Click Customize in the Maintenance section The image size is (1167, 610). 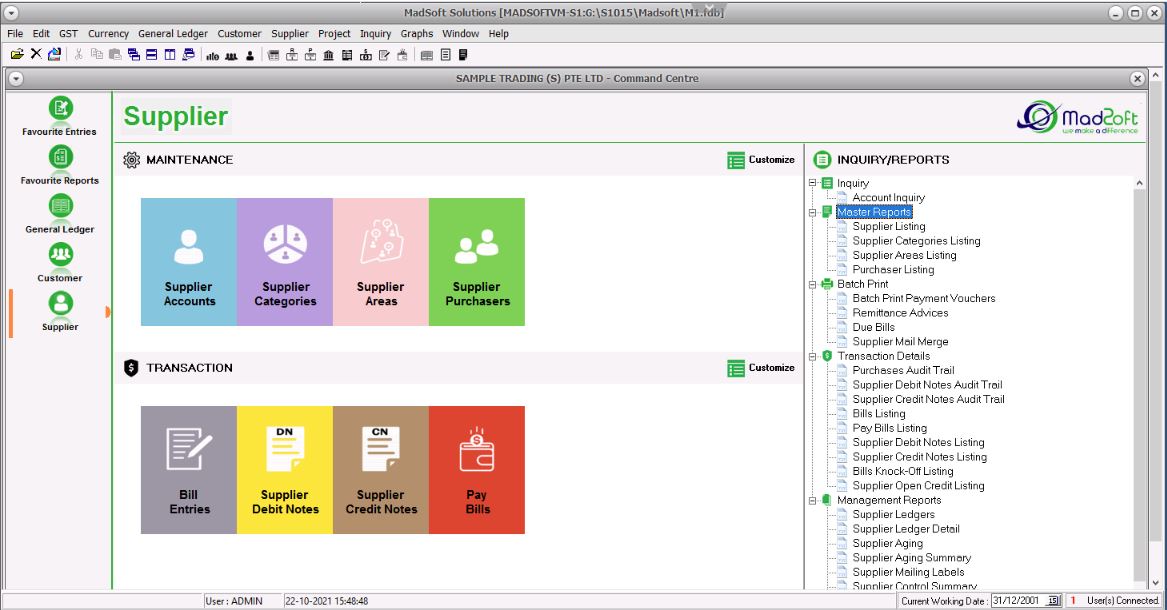[x=761, y=160]
